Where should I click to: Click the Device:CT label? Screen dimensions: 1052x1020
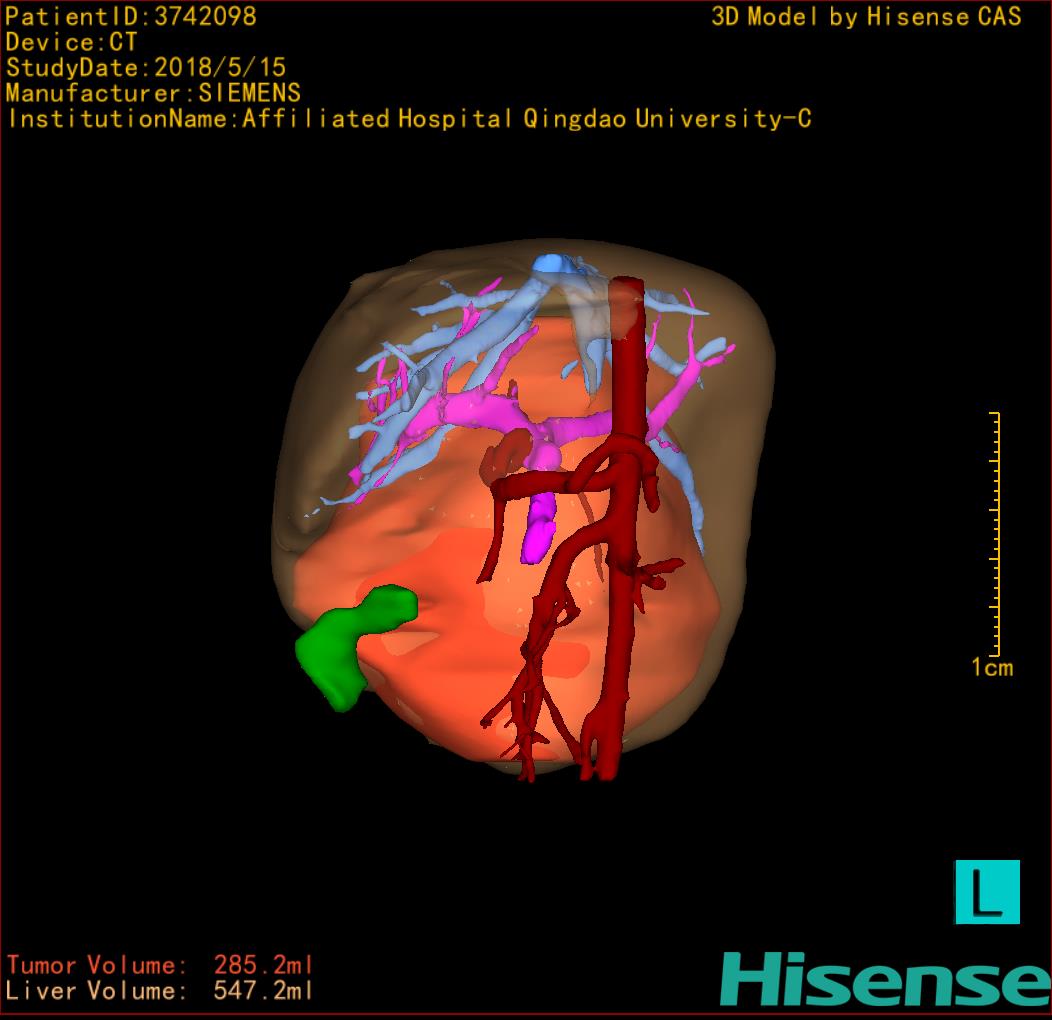tap(71, 42)
